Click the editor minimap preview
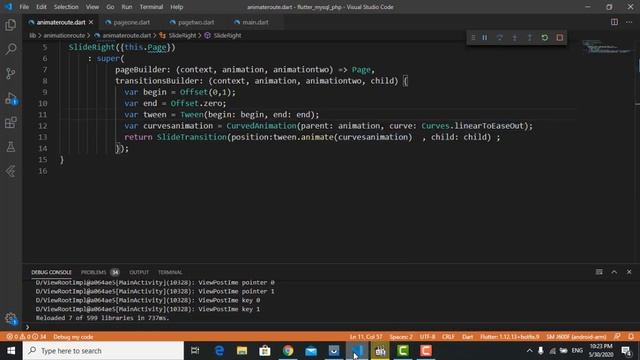The width and height of the screenshot is (640, 360). point(607,47)
